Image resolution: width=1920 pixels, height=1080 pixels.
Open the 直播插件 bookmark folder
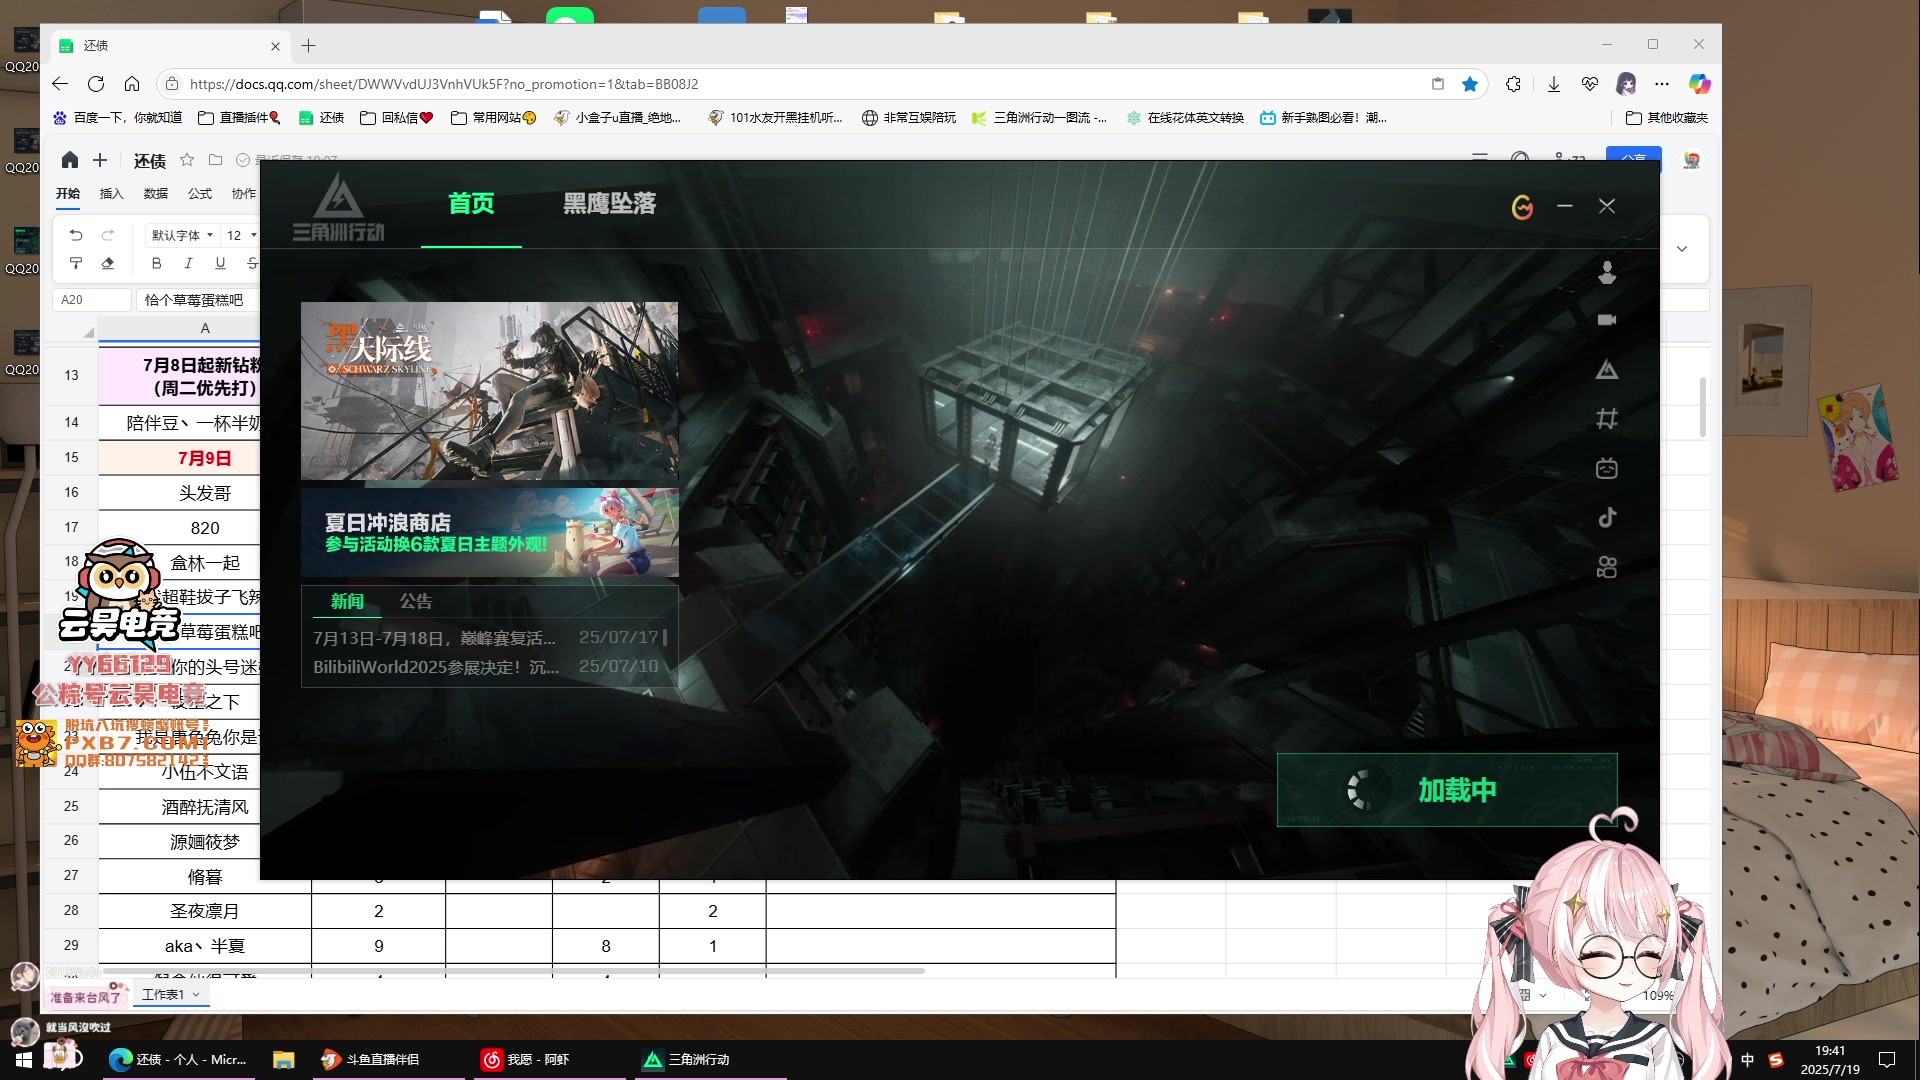[x=239, y=117]
